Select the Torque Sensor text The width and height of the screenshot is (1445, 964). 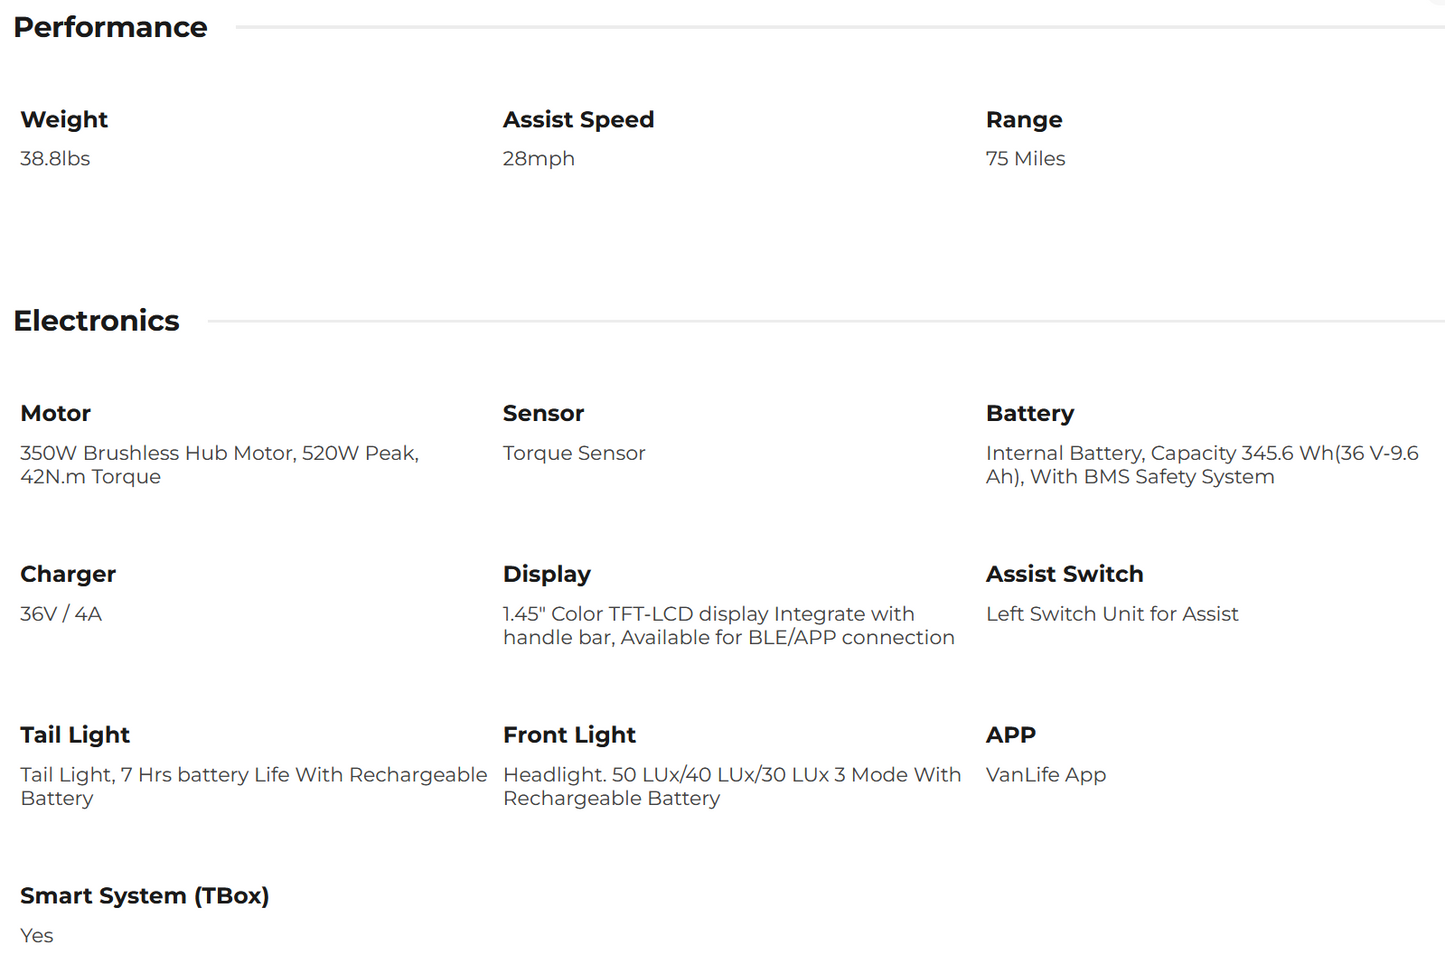click(x=574, y=453)
